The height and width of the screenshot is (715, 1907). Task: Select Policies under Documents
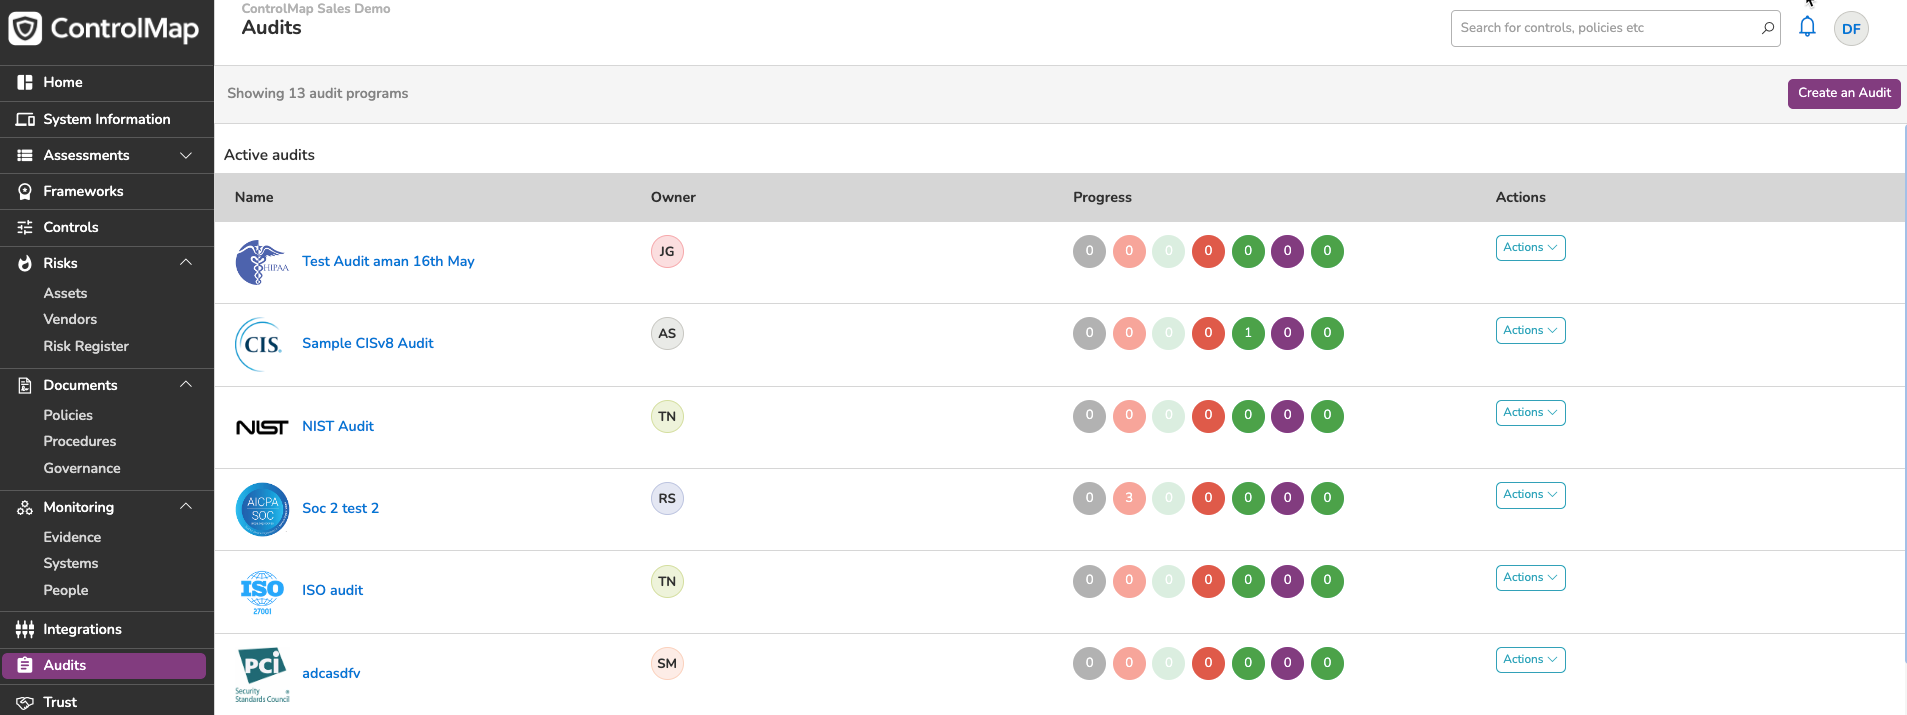point(68,415)
